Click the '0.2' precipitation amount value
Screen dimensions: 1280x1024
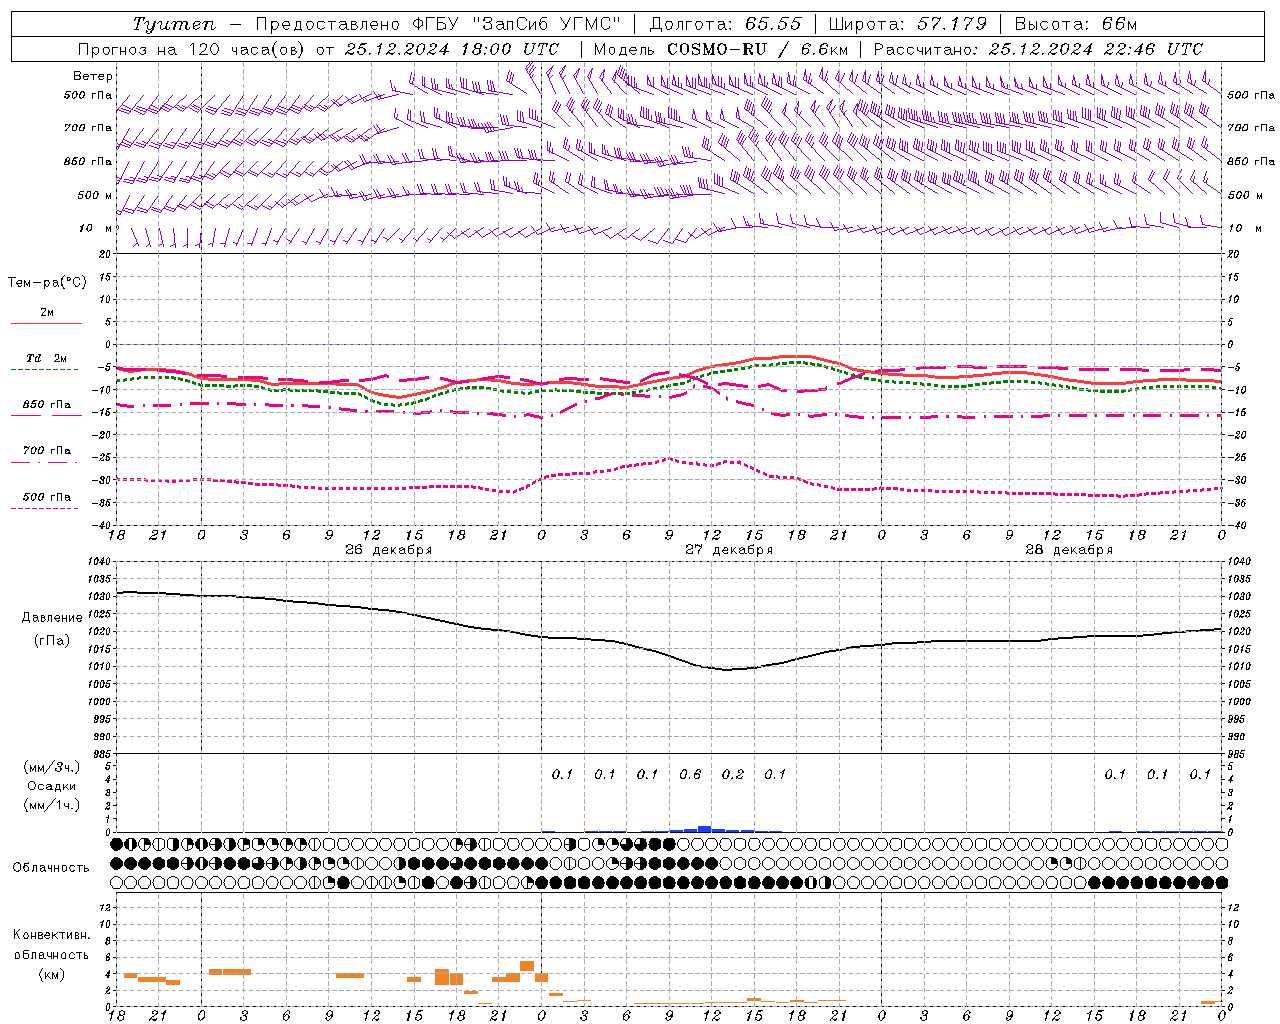733,774
